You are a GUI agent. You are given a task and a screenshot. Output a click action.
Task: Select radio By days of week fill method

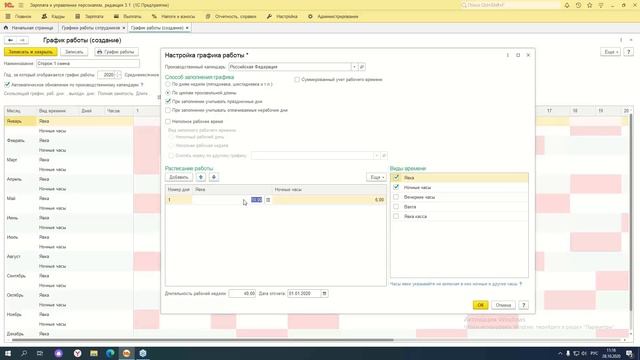168,84
